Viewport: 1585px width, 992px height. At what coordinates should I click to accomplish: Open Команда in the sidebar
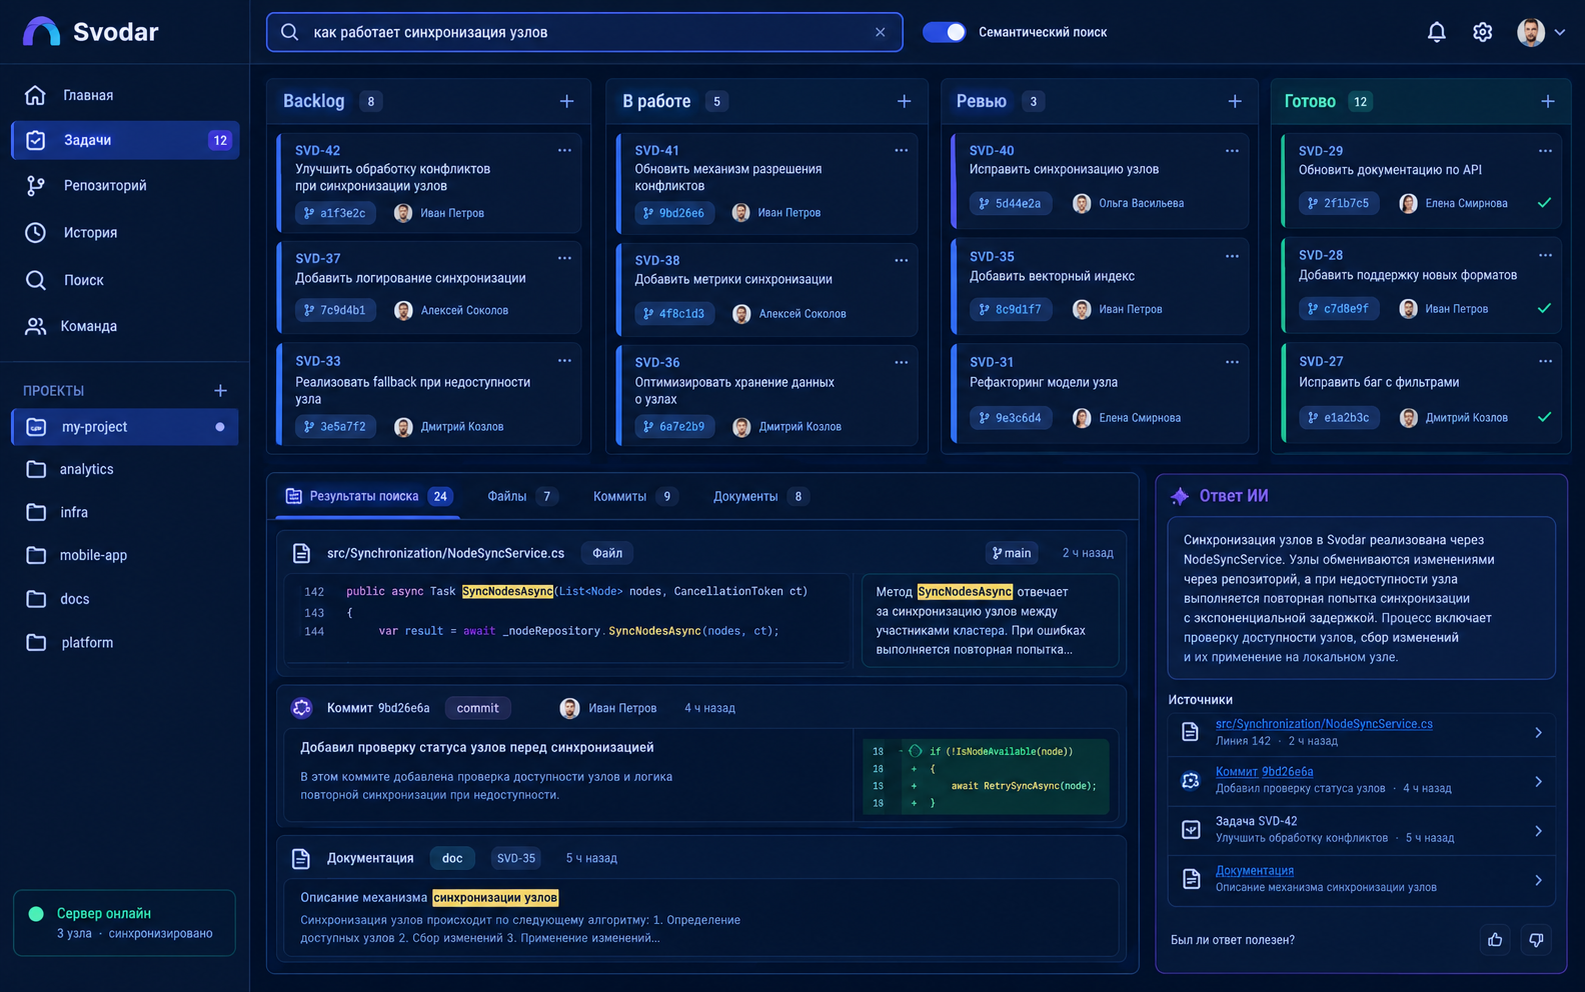point(125,326)
